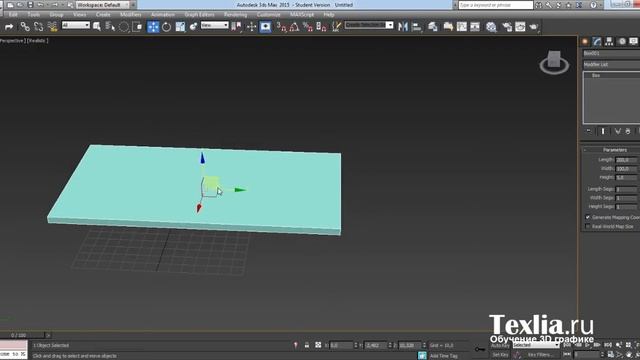Screen dimensions: 640x360
Task: Toggle the Selection Lock padlock
Action: click(x=307, y=345)
